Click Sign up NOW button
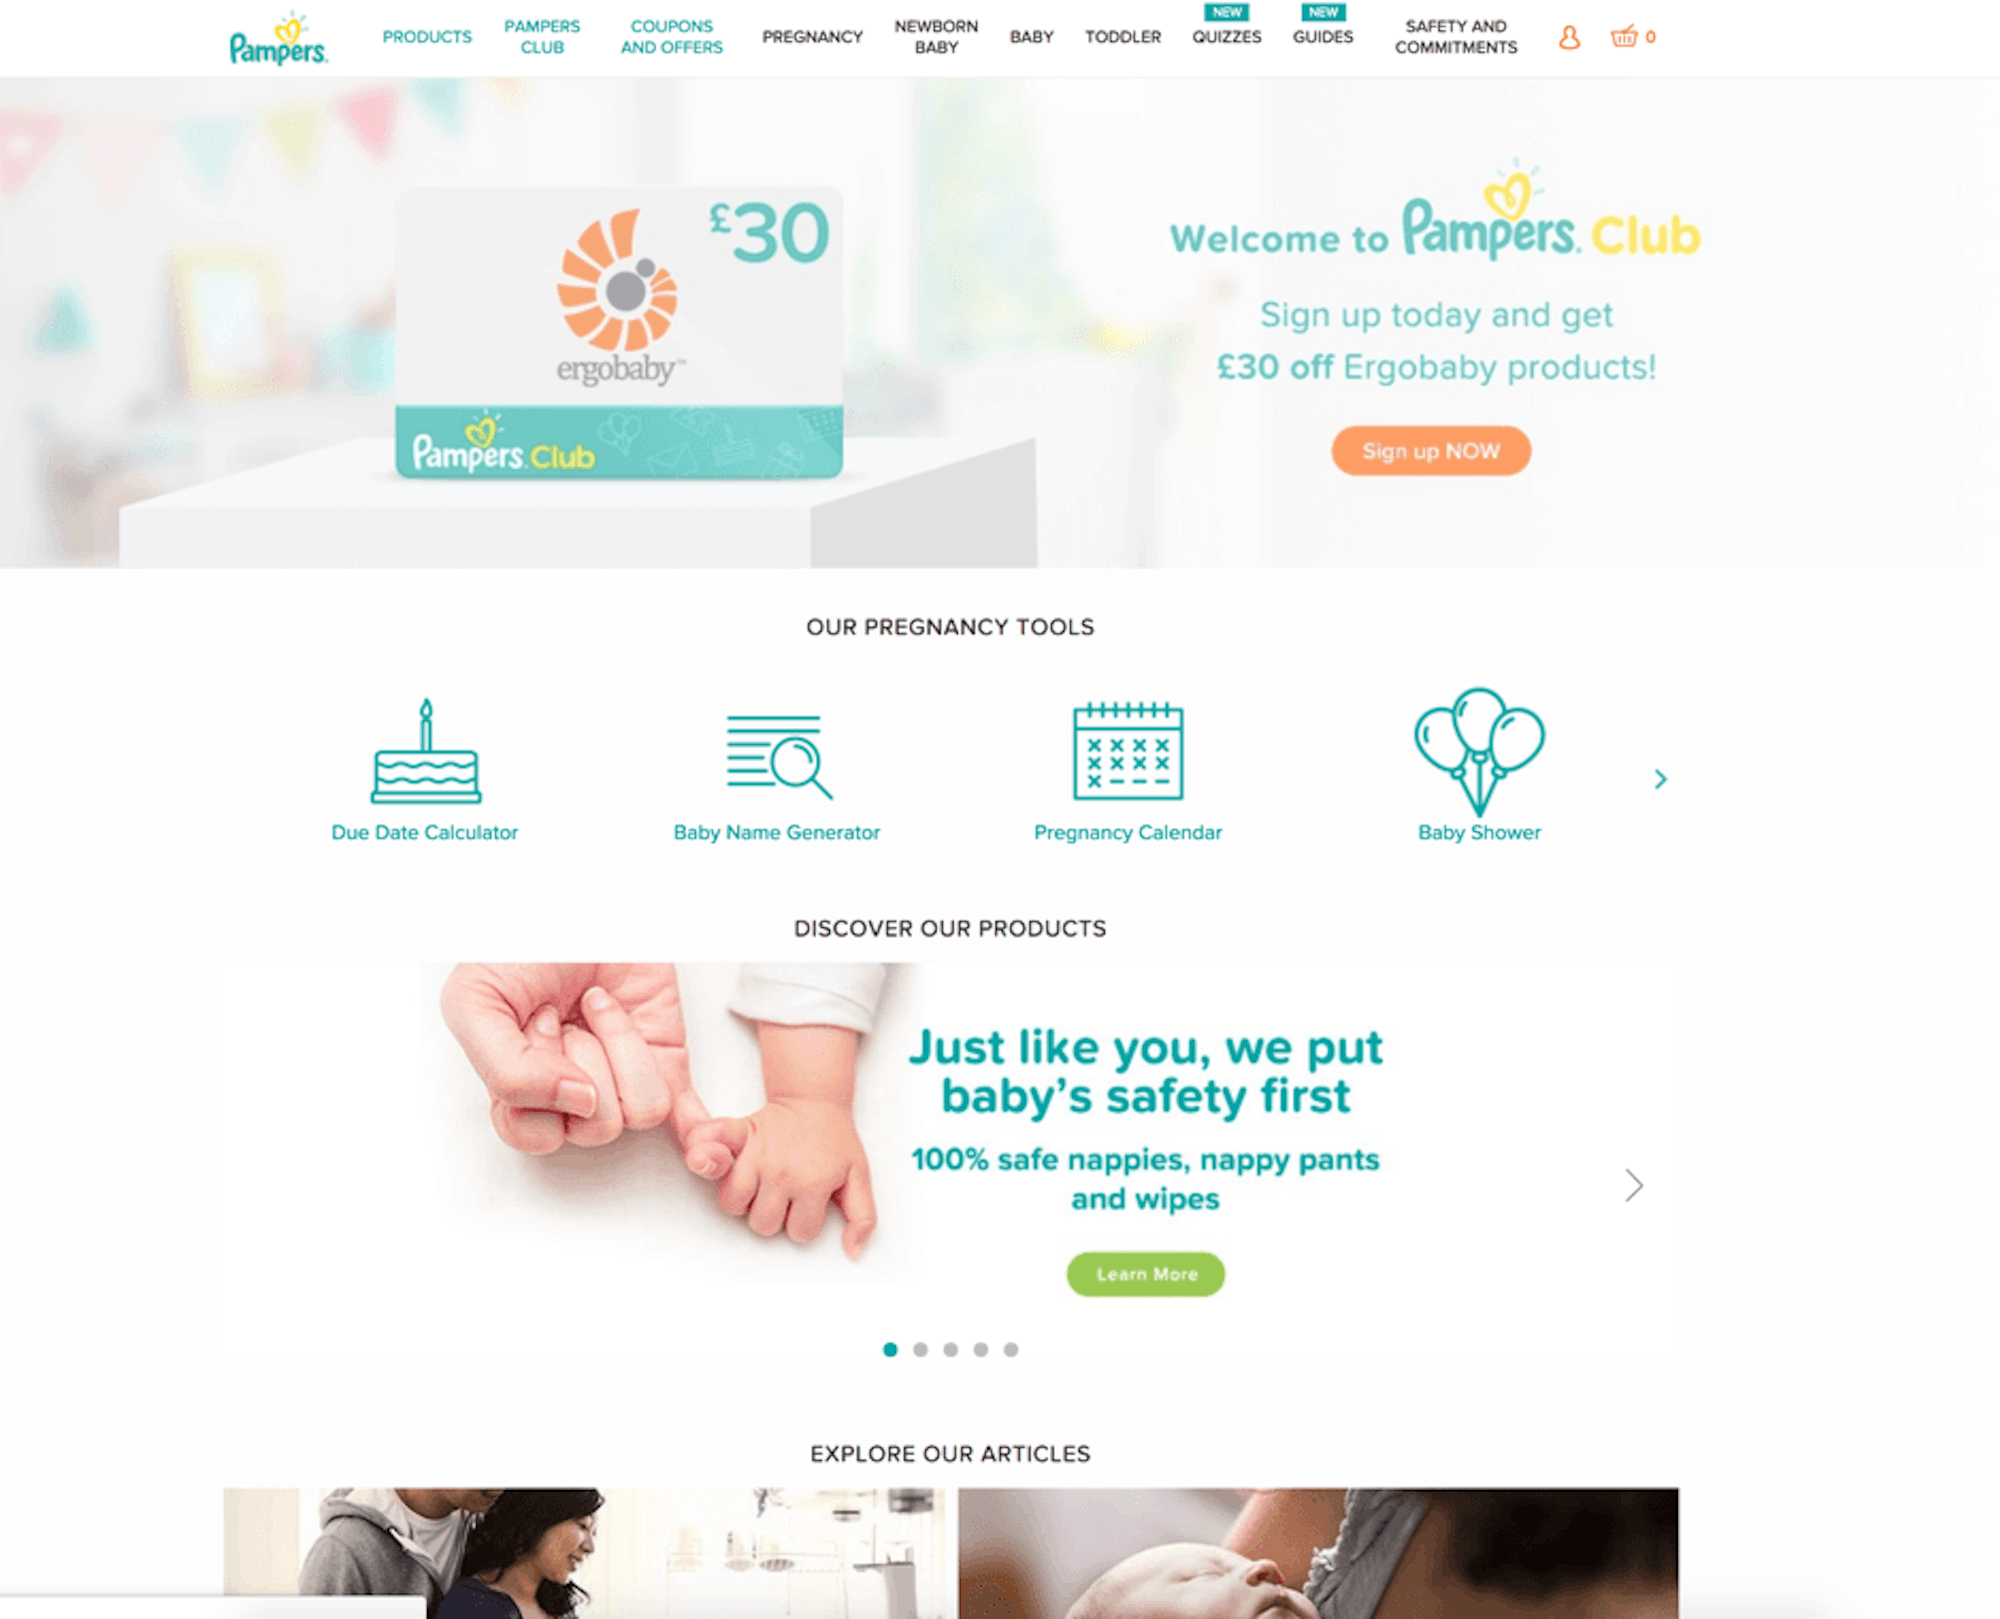The width and height of the screenshot is (2000, 1619). coord(1429,448)
